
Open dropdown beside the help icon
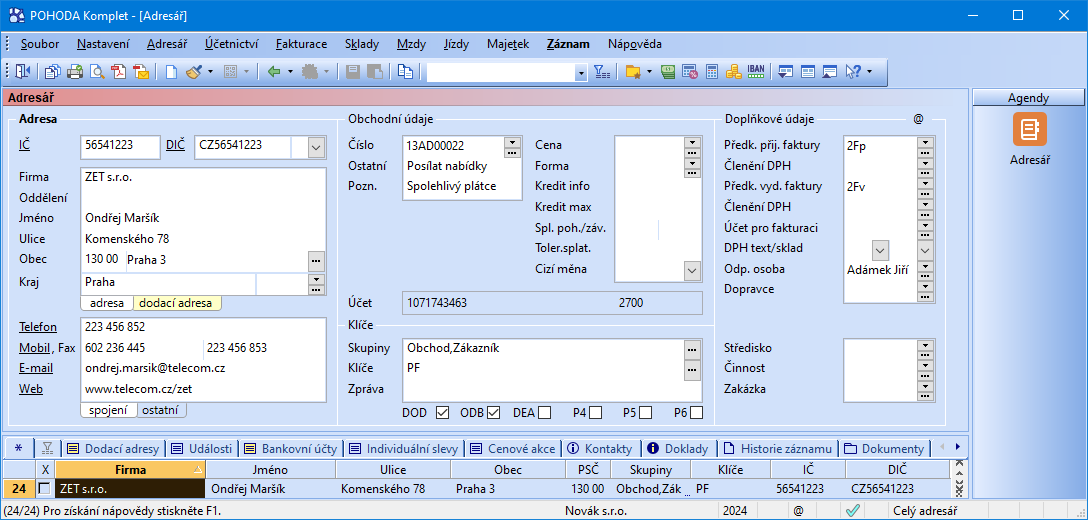[x=869, y=71]
